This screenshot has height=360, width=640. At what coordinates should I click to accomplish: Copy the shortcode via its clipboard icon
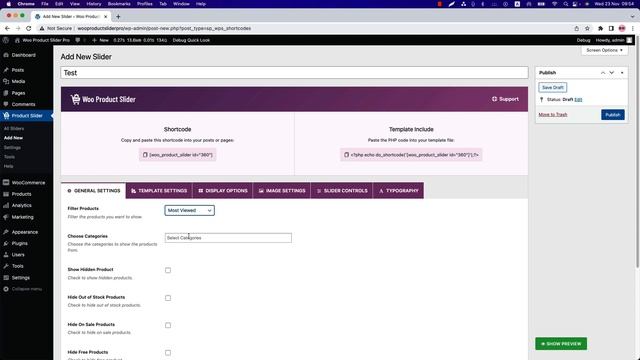(x=145, y=155)
